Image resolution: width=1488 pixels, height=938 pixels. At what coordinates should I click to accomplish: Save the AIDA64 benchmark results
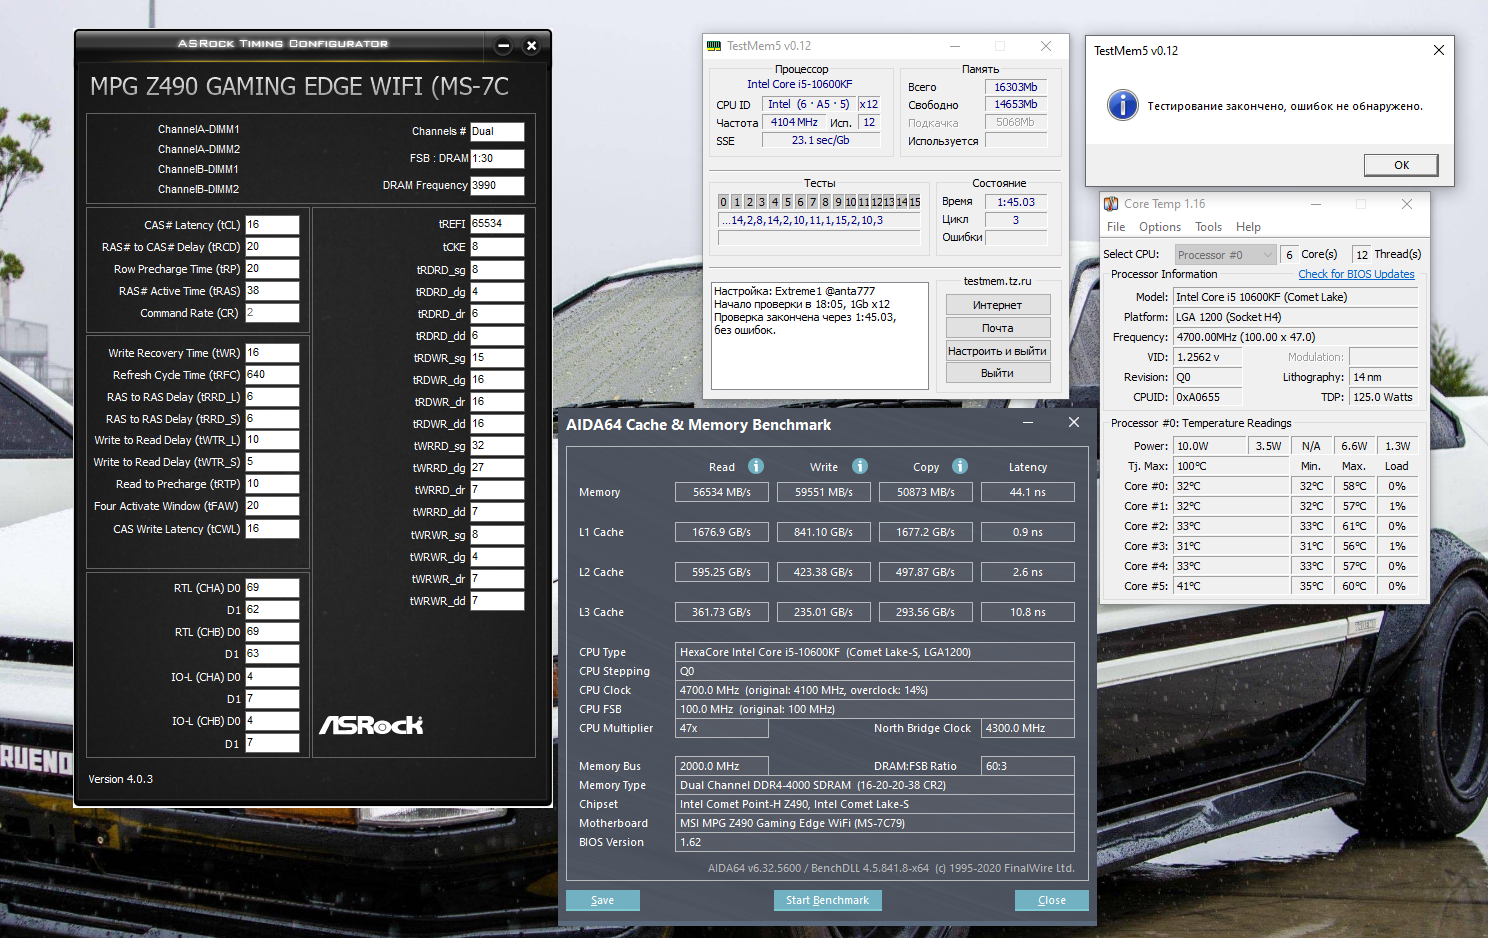tap(603, 900)
